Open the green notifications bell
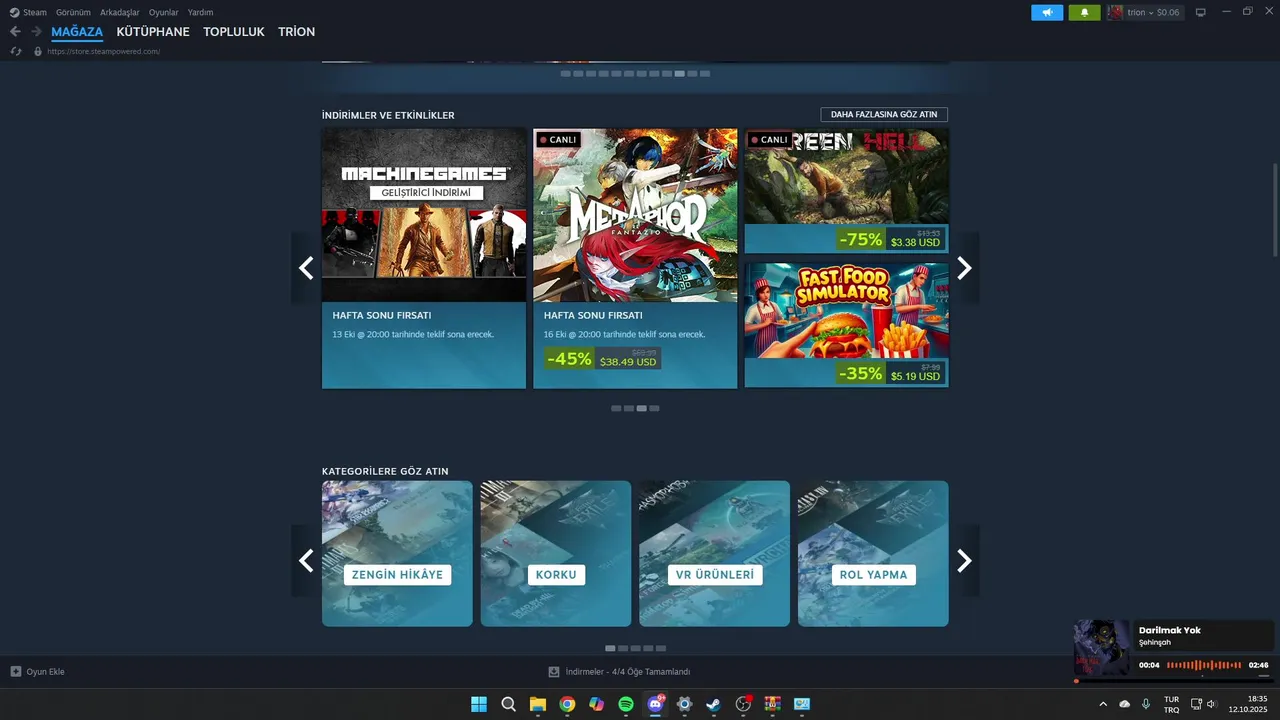 [1084, 12]
